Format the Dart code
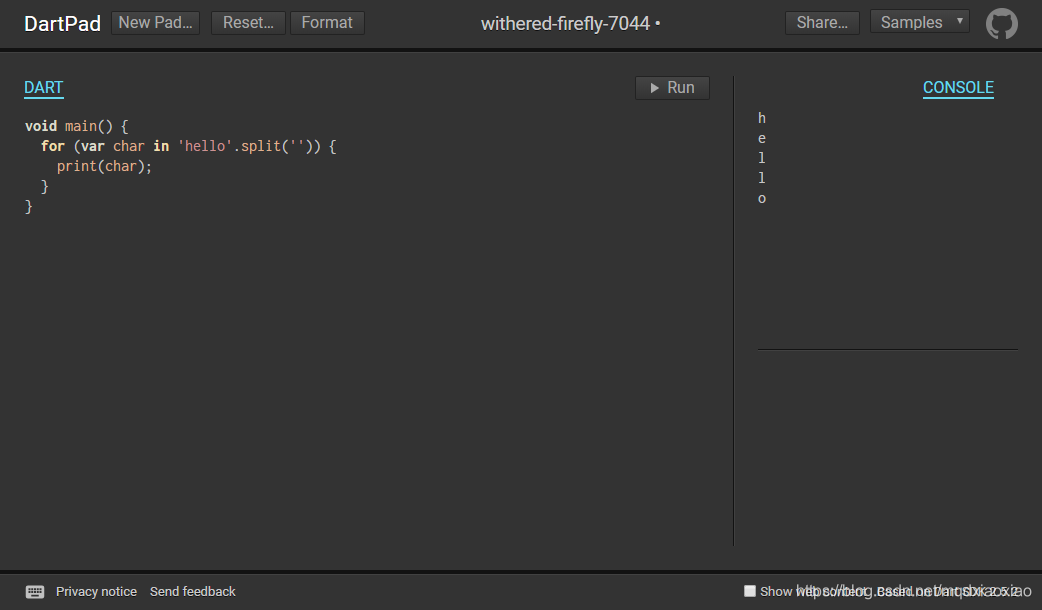The height and width of the screenshot is (610, 1042). tap(327, 23)
